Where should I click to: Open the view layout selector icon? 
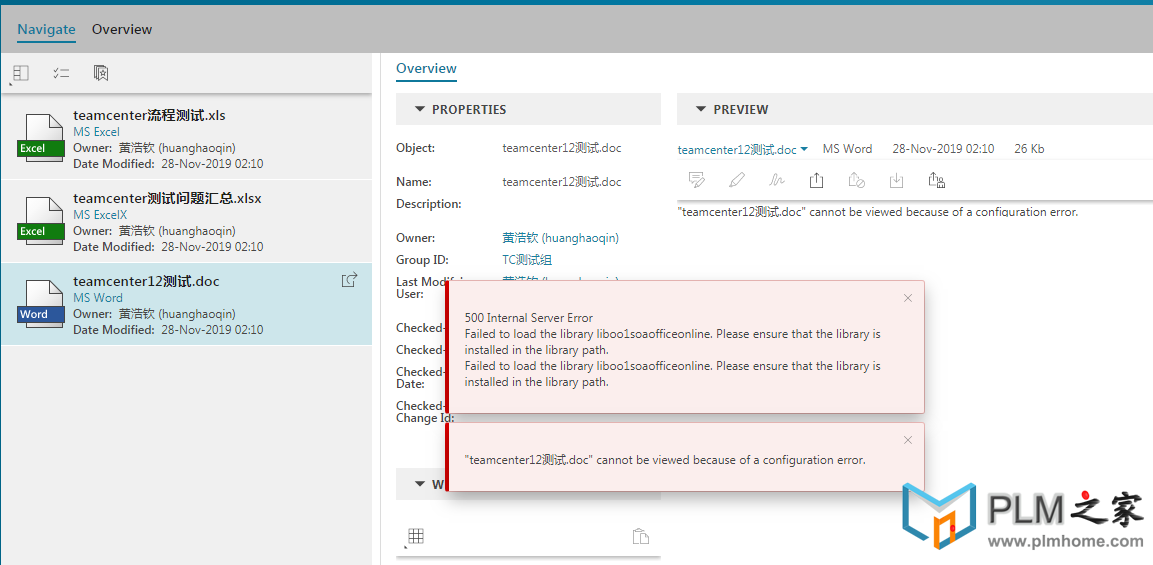(x=21, y=73)
